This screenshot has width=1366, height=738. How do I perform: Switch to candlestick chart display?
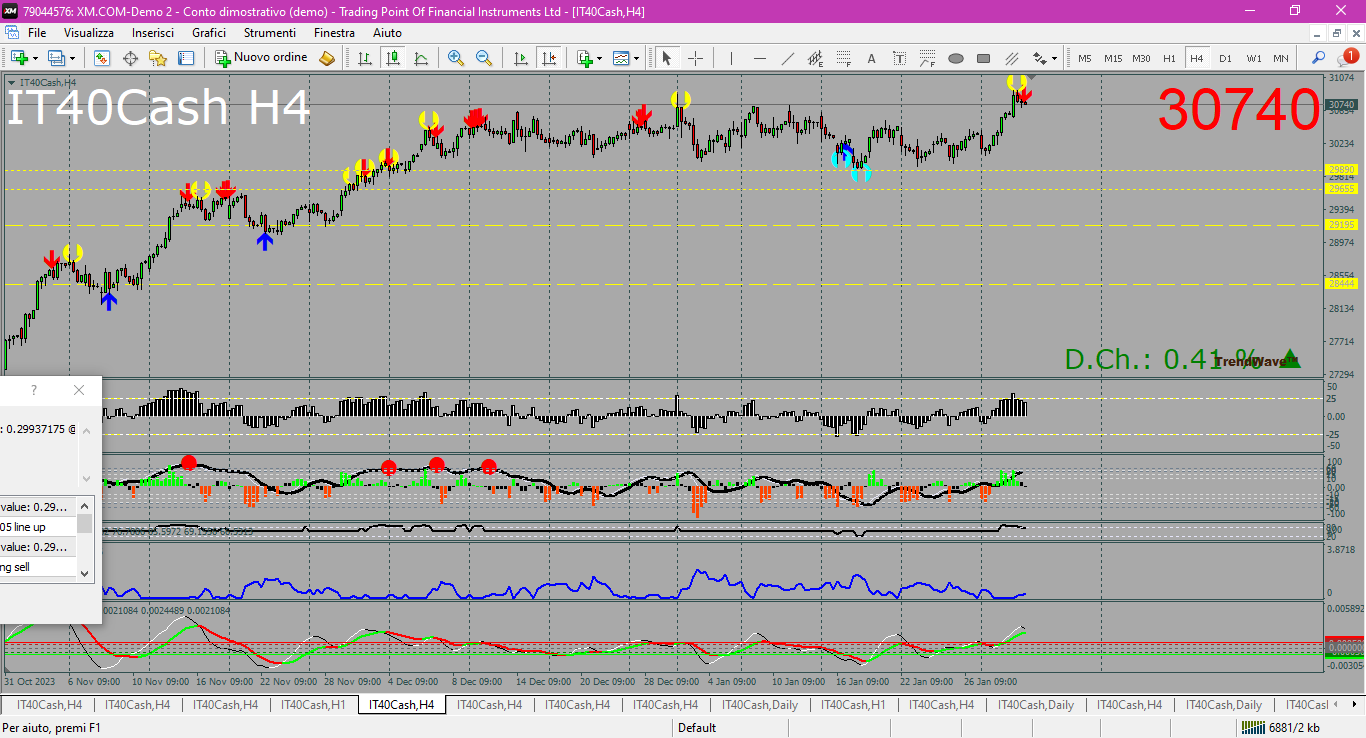point(393,58)
